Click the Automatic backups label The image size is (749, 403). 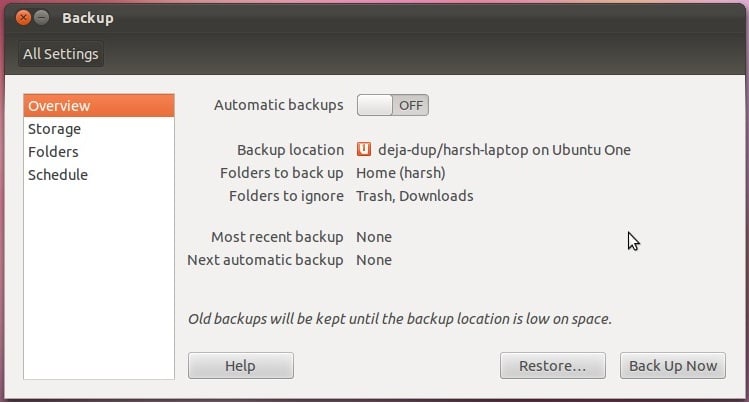pyautogui.click(x=279, y=104)
